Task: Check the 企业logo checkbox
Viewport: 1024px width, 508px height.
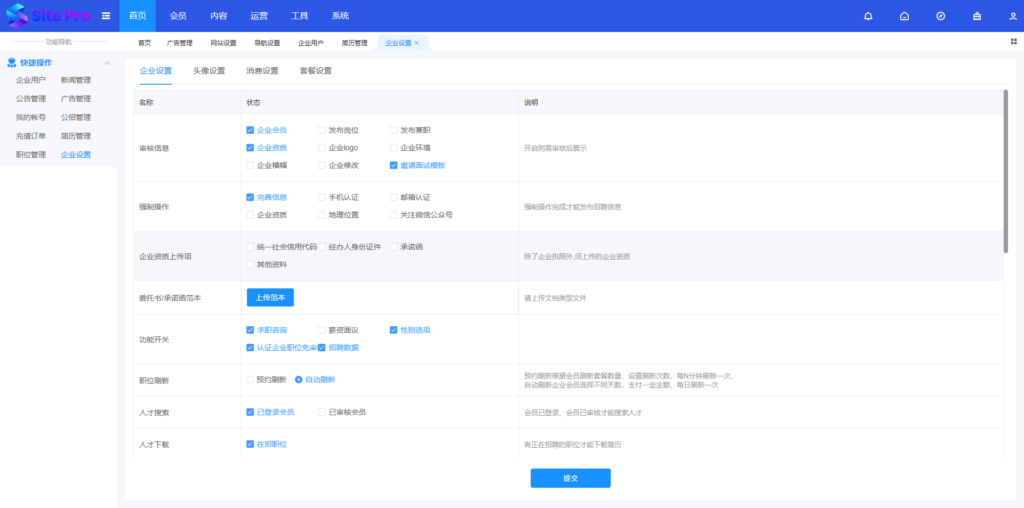Action: coord(321,148)
